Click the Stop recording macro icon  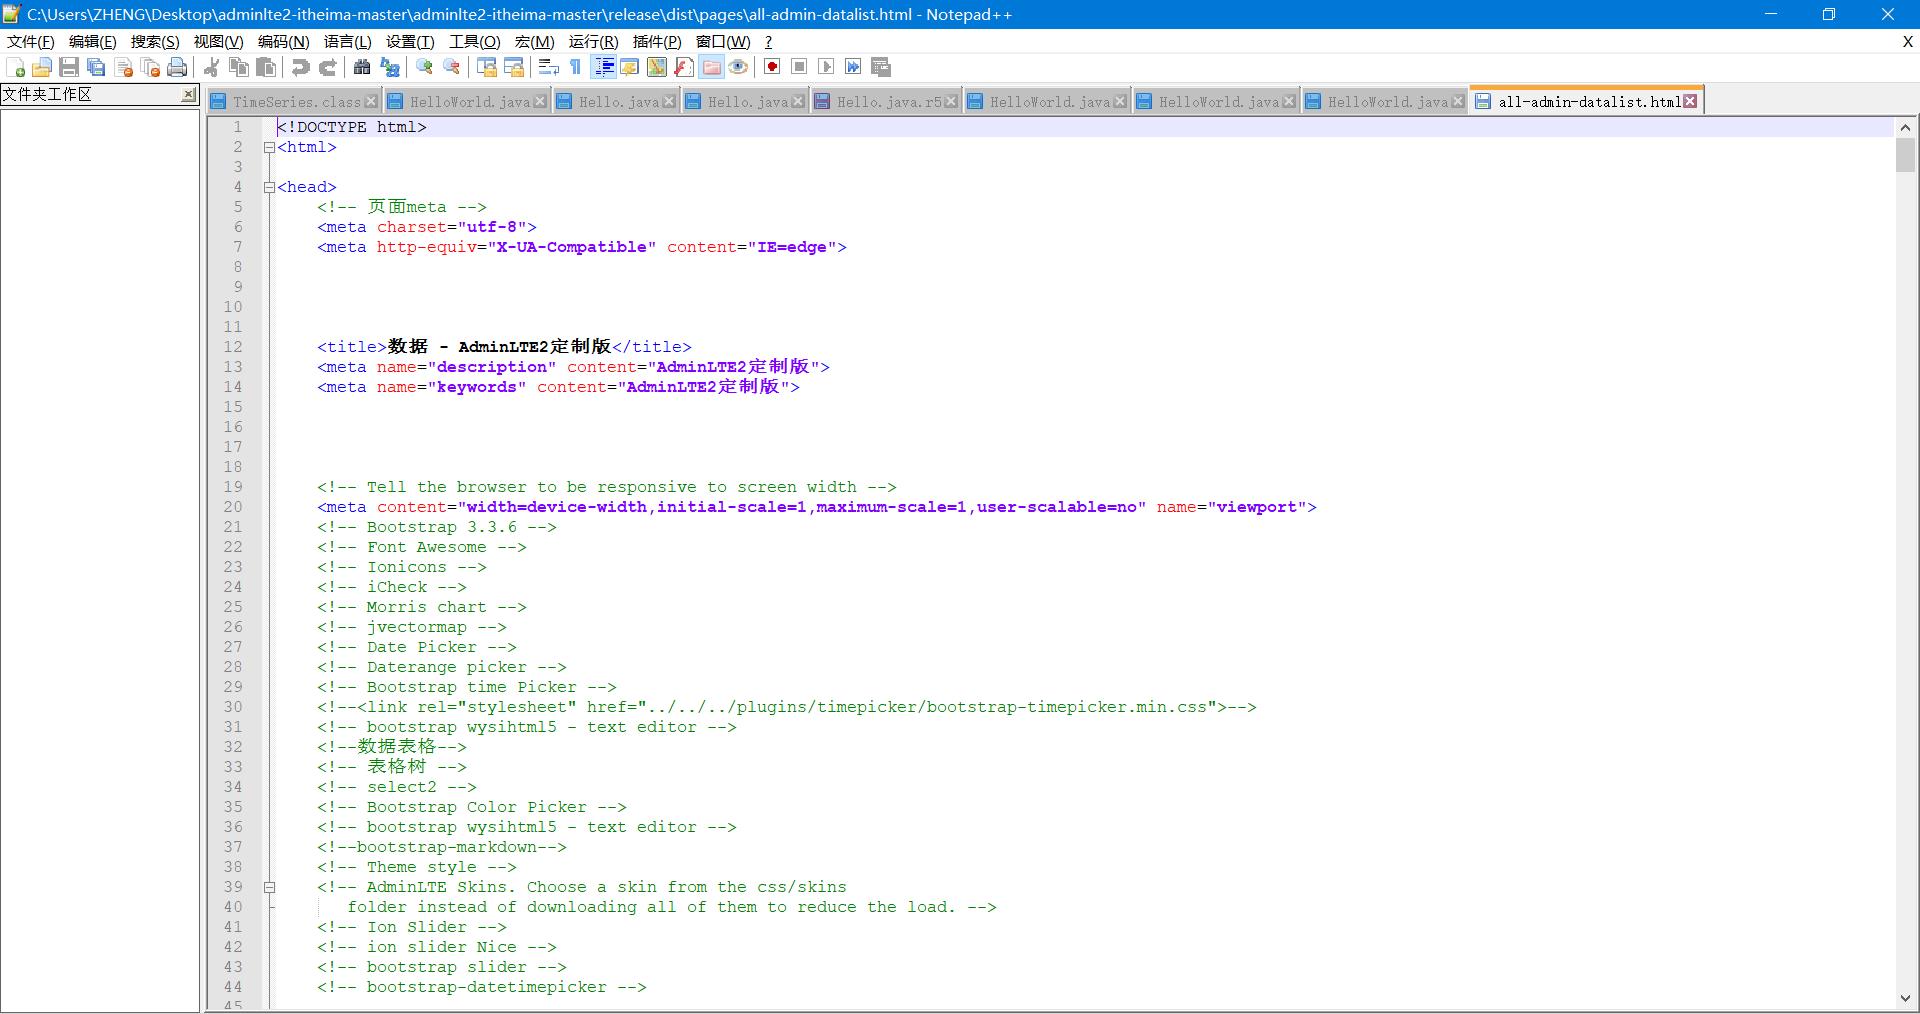click(x=799, y=67)
